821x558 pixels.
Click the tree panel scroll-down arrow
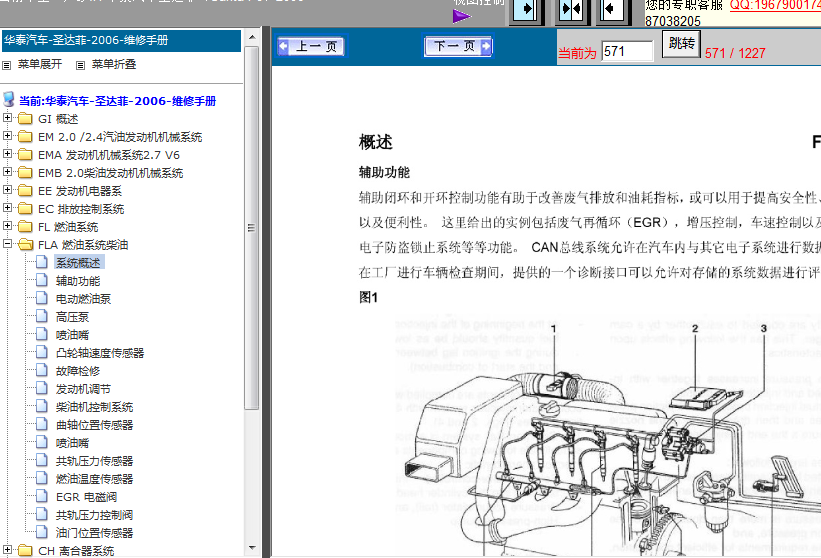(252, 549)
